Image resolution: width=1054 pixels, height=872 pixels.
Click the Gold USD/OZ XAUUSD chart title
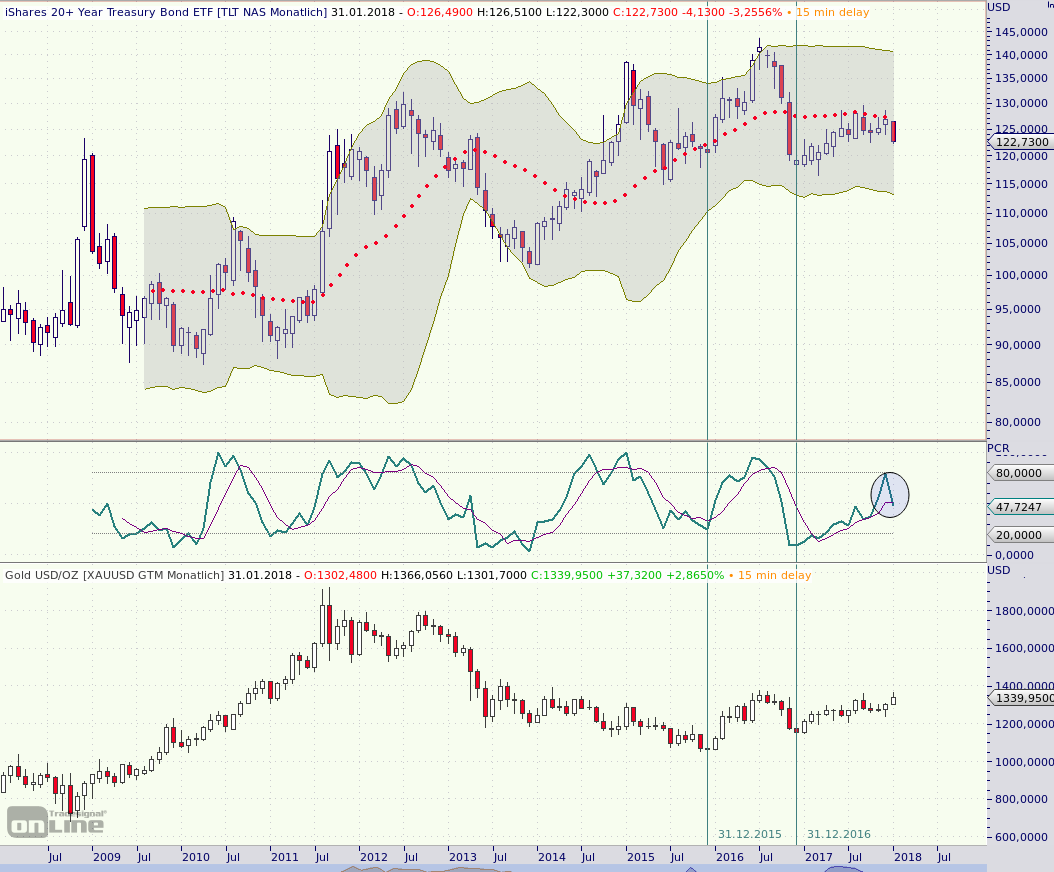114,575
